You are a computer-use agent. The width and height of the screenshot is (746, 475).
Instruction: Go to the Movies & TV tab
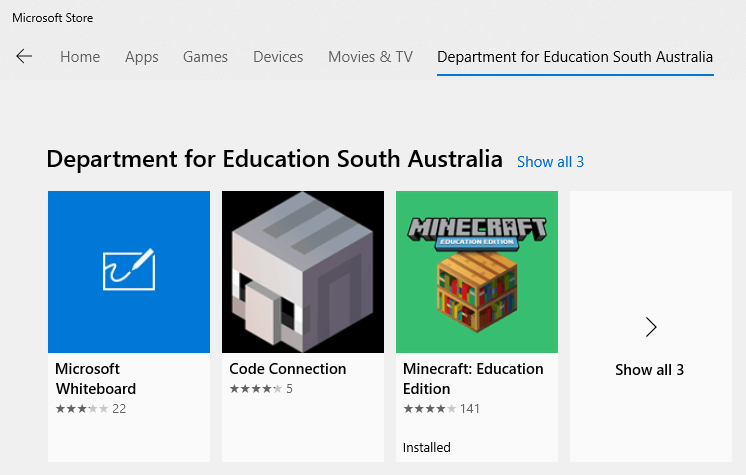[370, 57]
